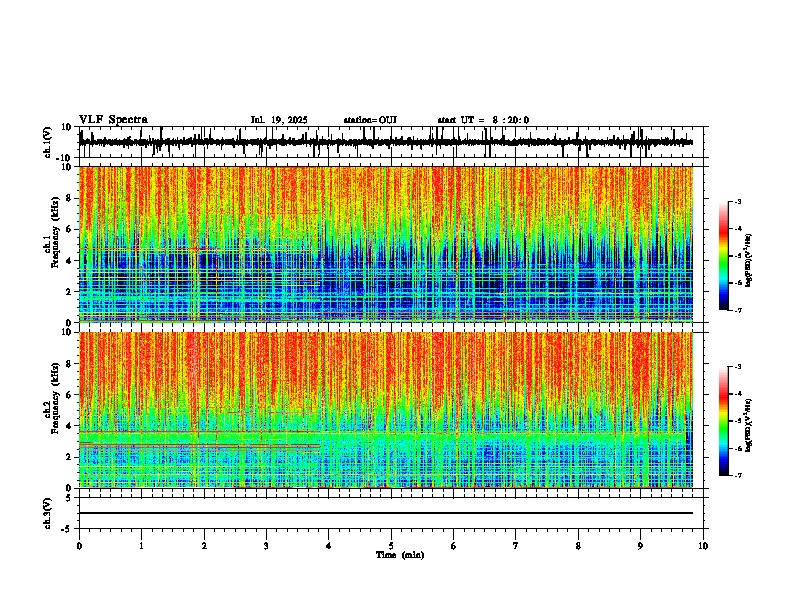Click the "-7" tick on ch.2 color bar
792x612 pixels.
pyautogui.click(x=738, y=476)
